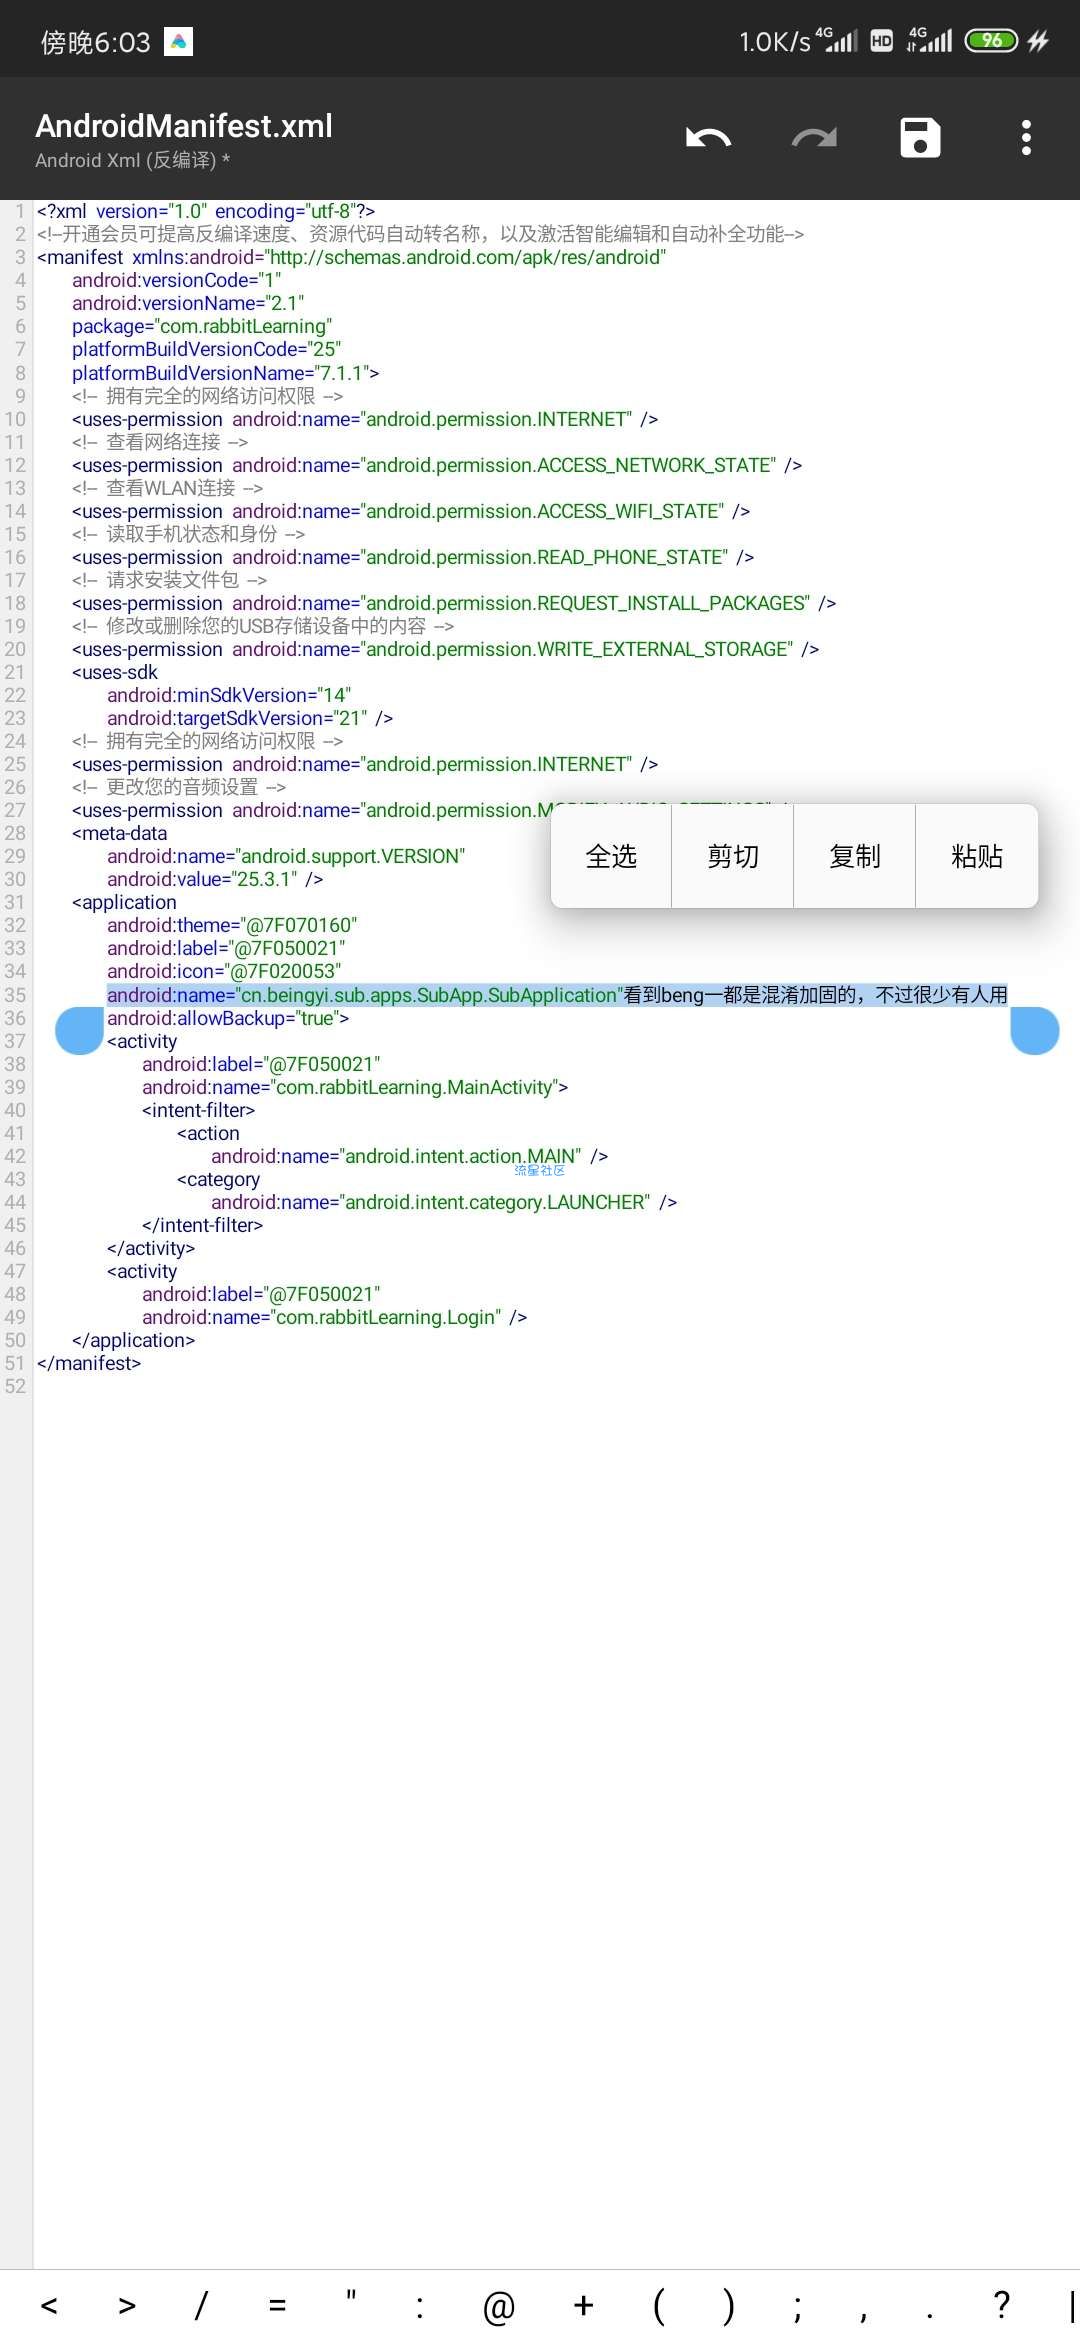Tap the undo arrow icon
The width and height of the screenshot is (1080, 2340).
point(708,138)
